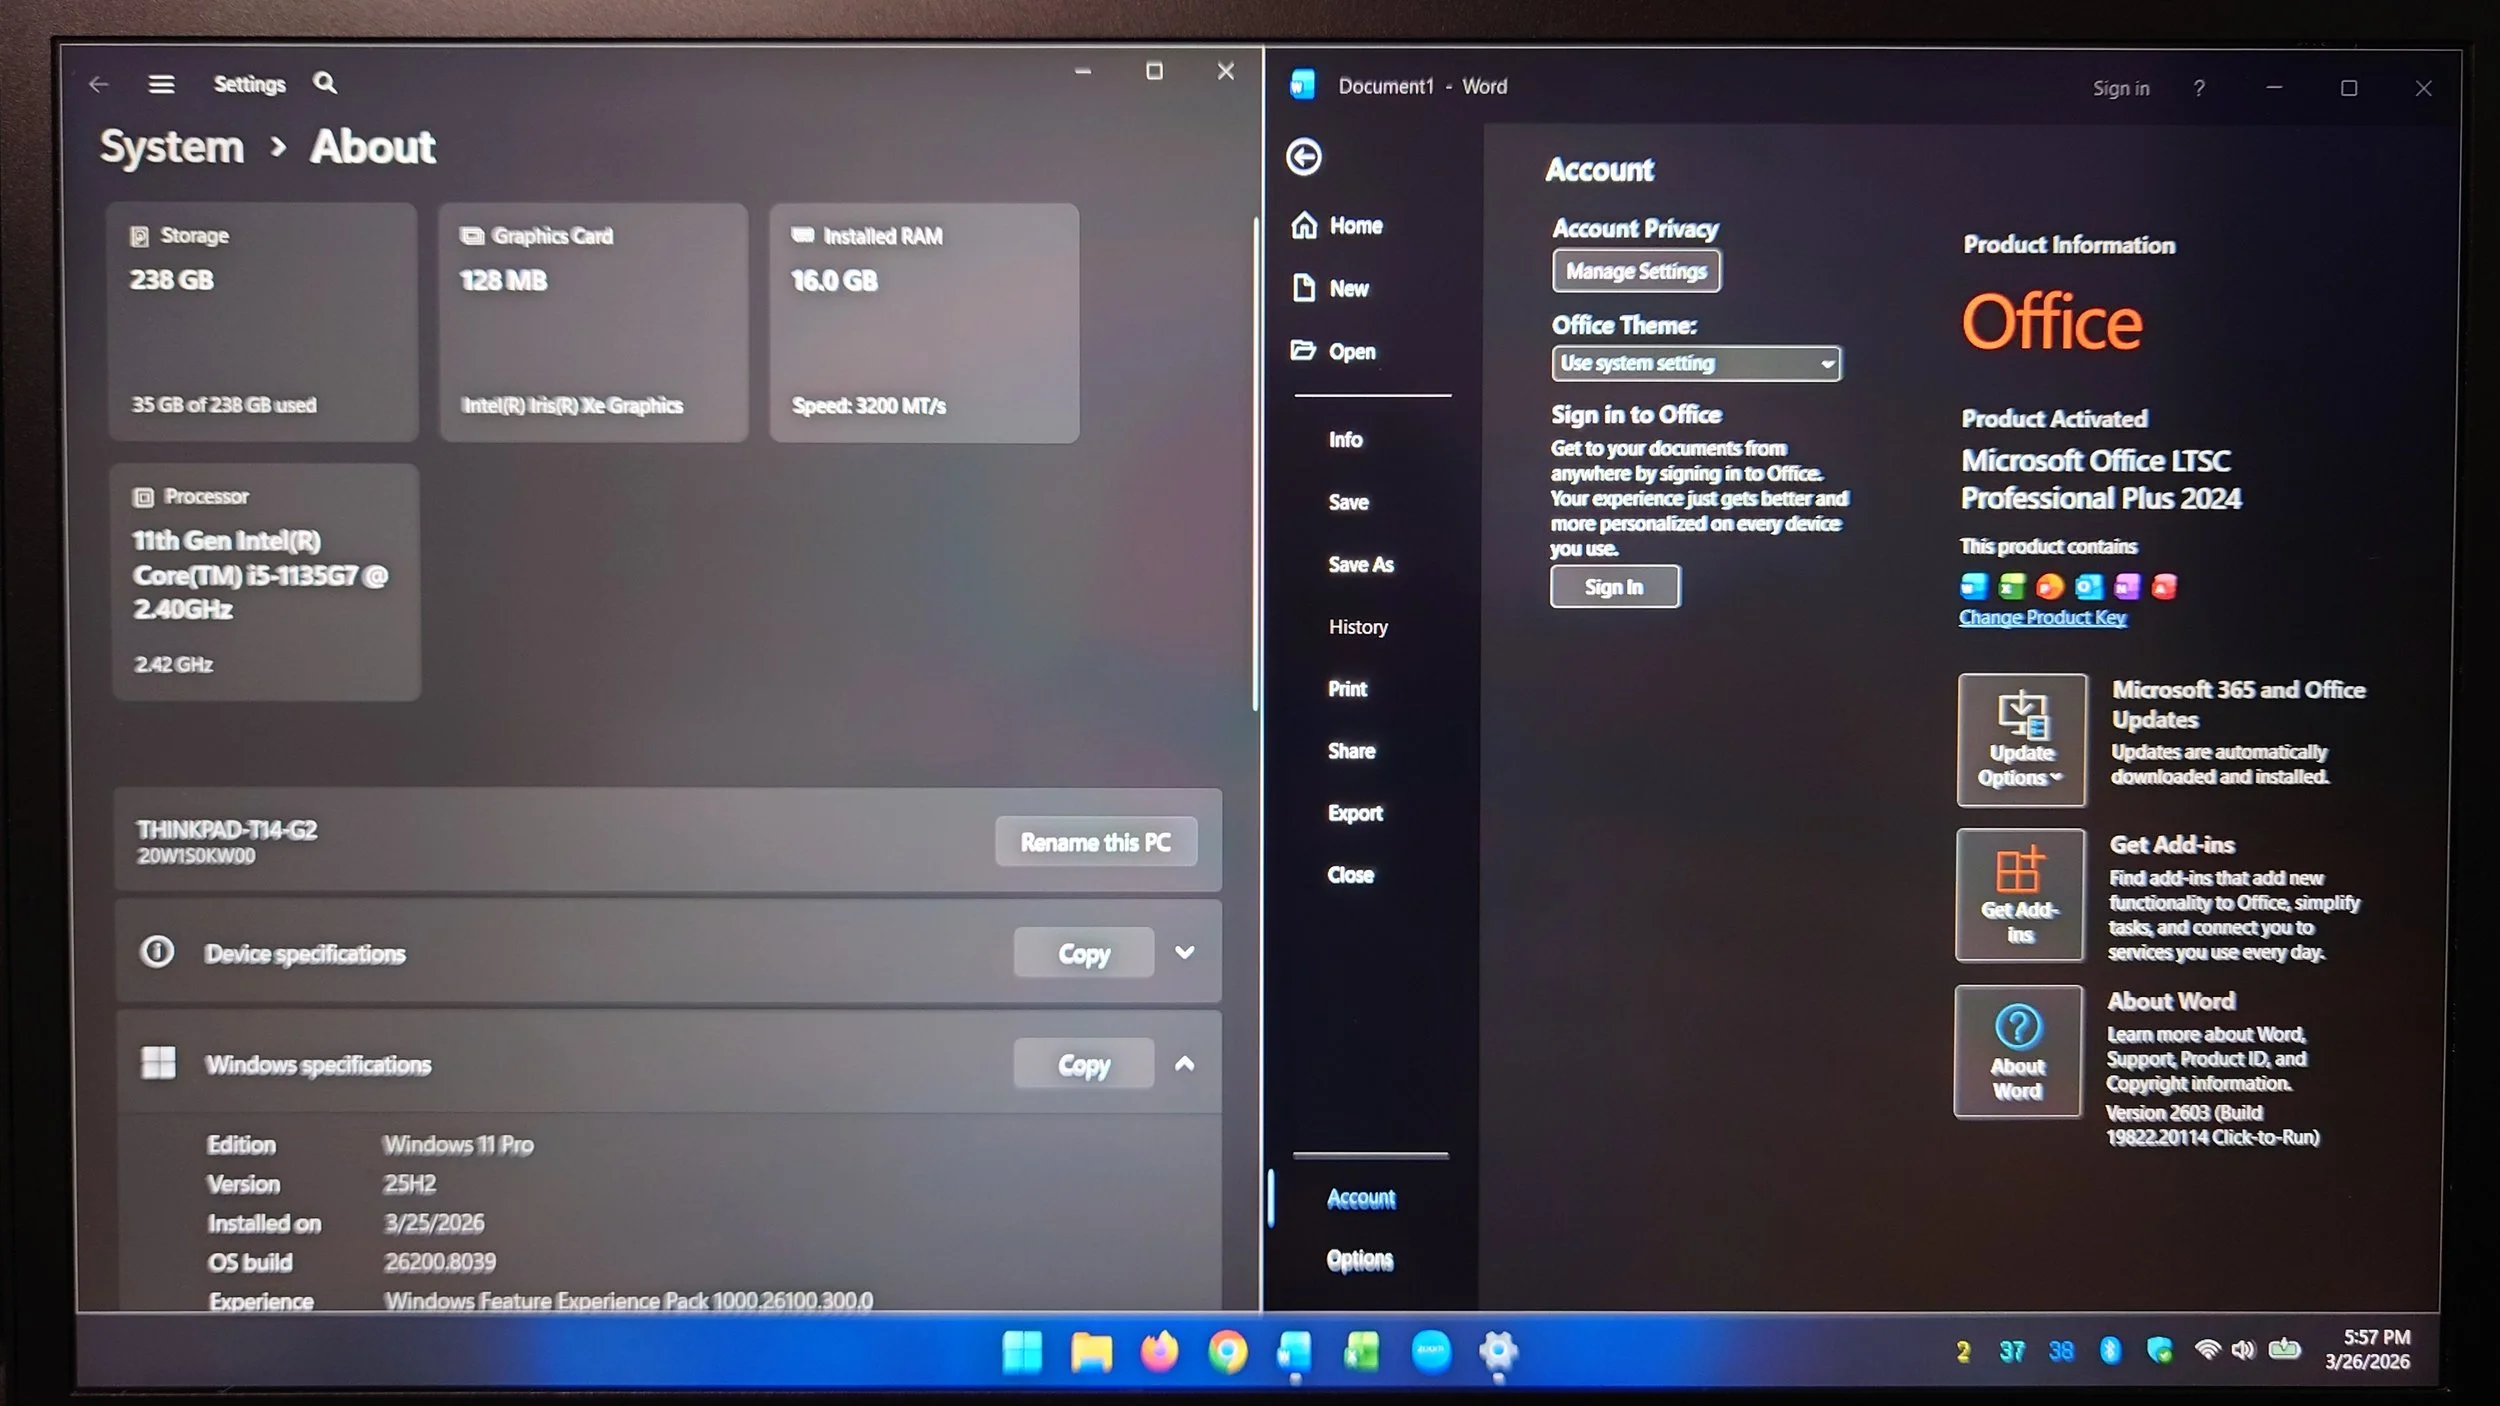Image resolution: width=2500 pixels, height=1406 pixels.
Task: Open the About Word info button
Action: click(2018, 1051)
